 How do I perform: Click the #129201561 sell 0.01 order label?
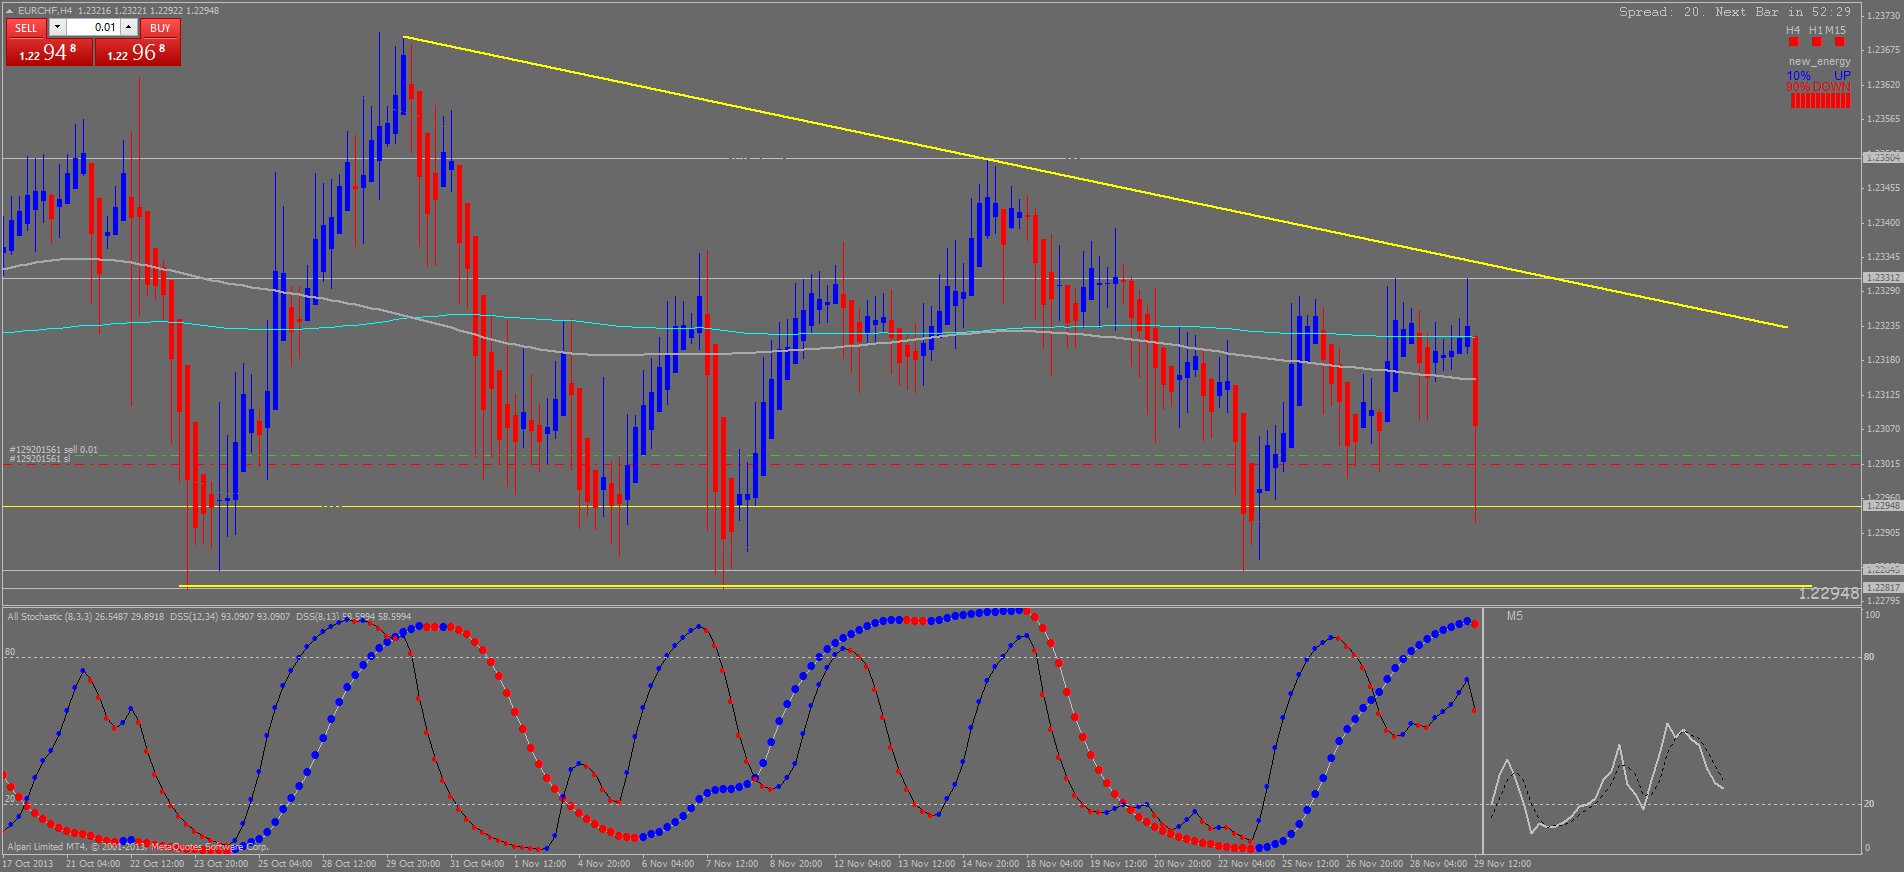[x=54, y=450]
